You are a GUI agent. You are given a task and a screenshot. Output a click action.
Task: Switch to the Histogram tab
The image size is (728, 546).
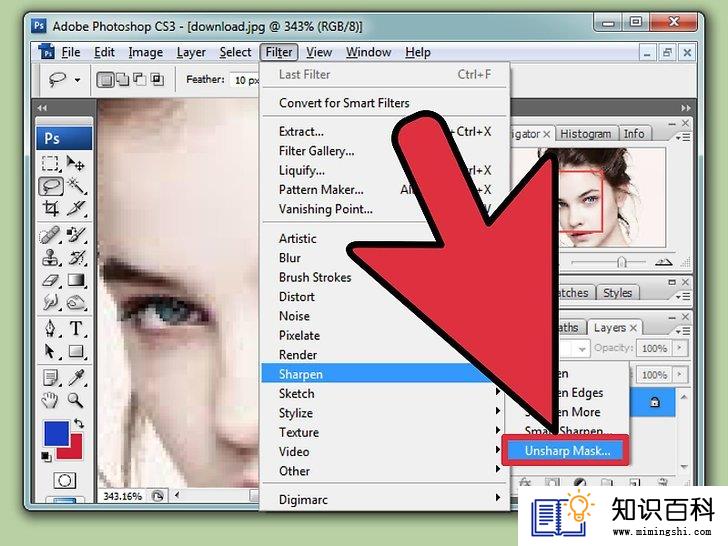585,134
